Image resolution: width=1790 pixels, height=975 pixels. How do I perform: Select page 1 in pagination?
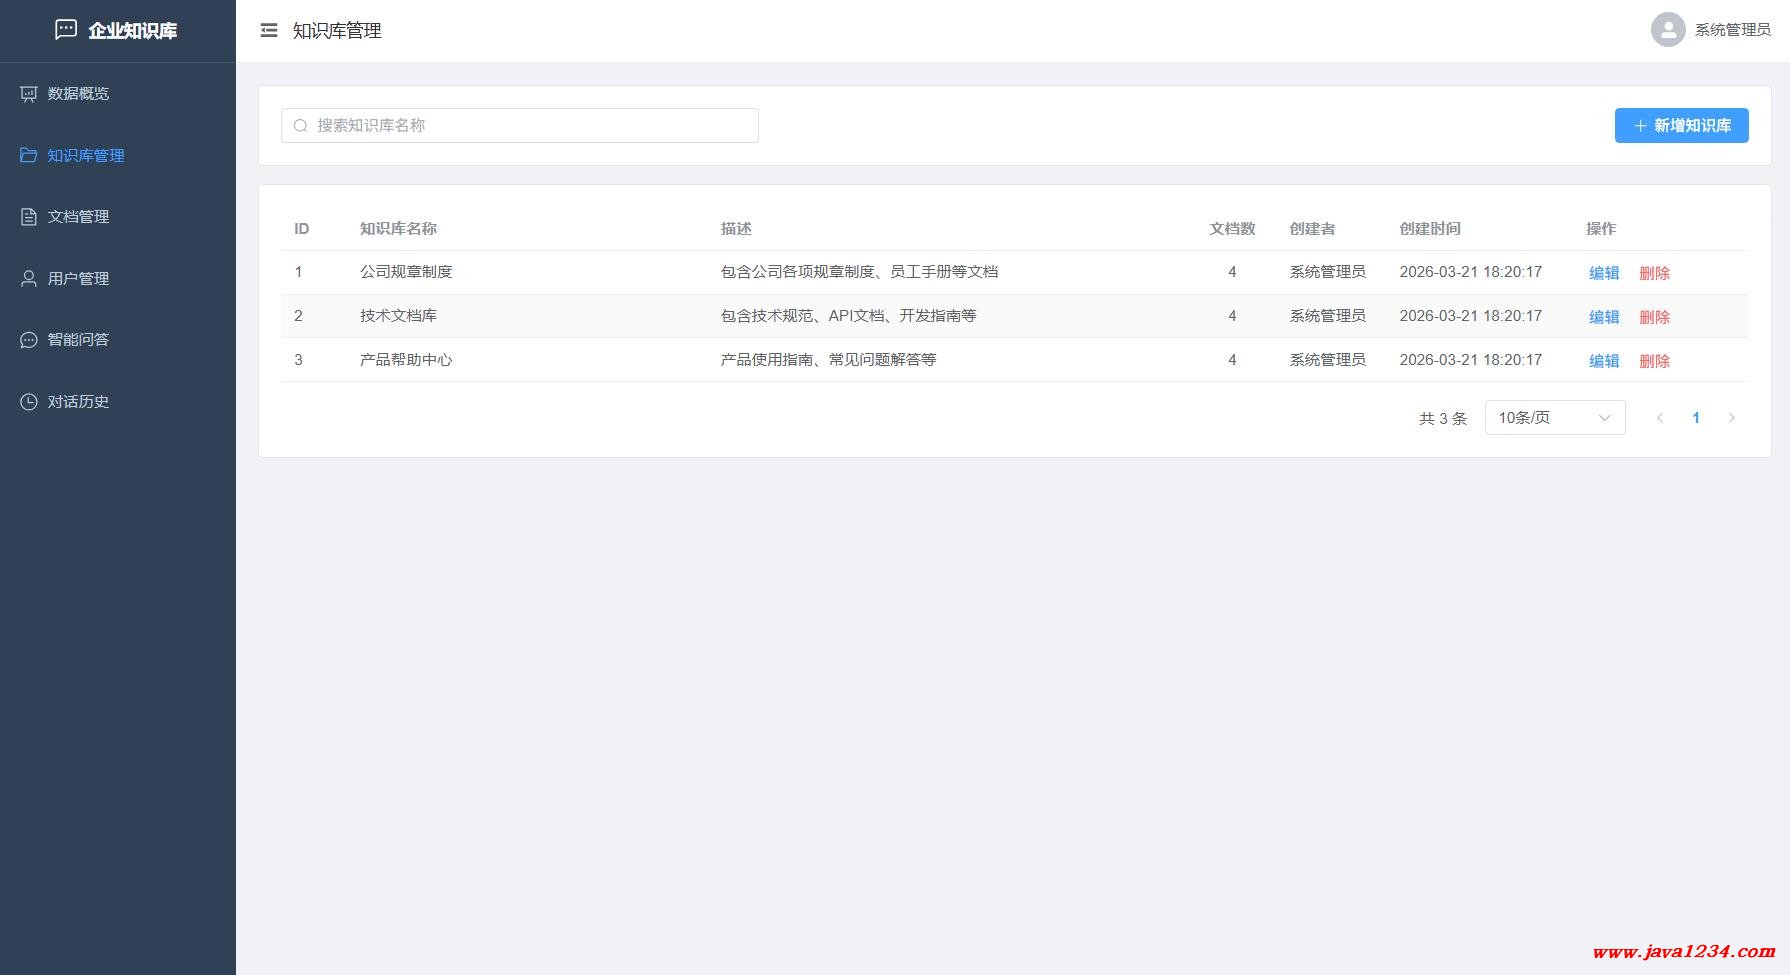(x=1696, y=418)
